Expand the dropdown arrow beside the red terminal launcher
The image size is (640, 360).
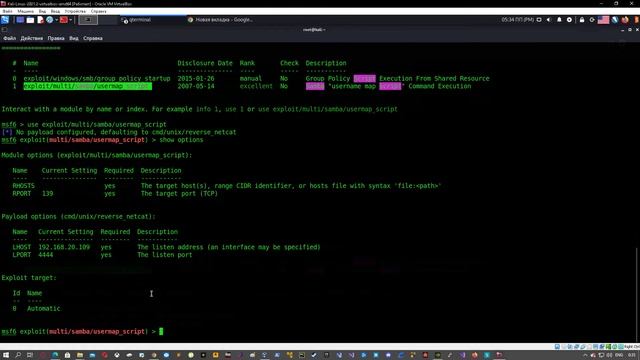click(71, 20)
